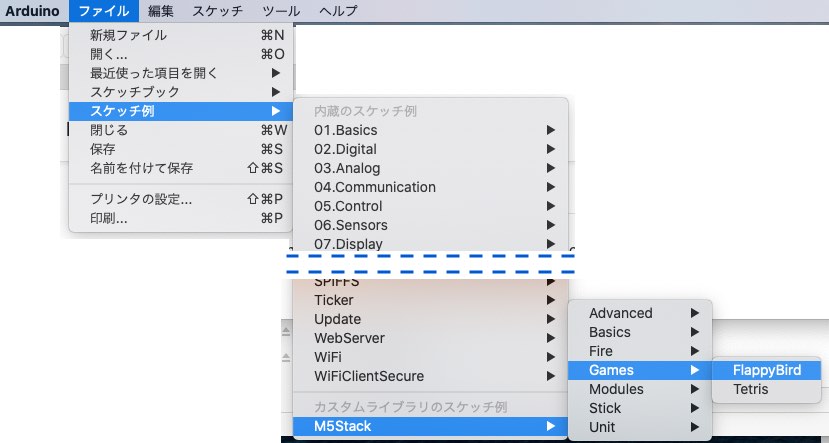Open the ヘルプ menu
Image resolution: width=829 pixels, height=443 pixels.
tap(338, 11)
